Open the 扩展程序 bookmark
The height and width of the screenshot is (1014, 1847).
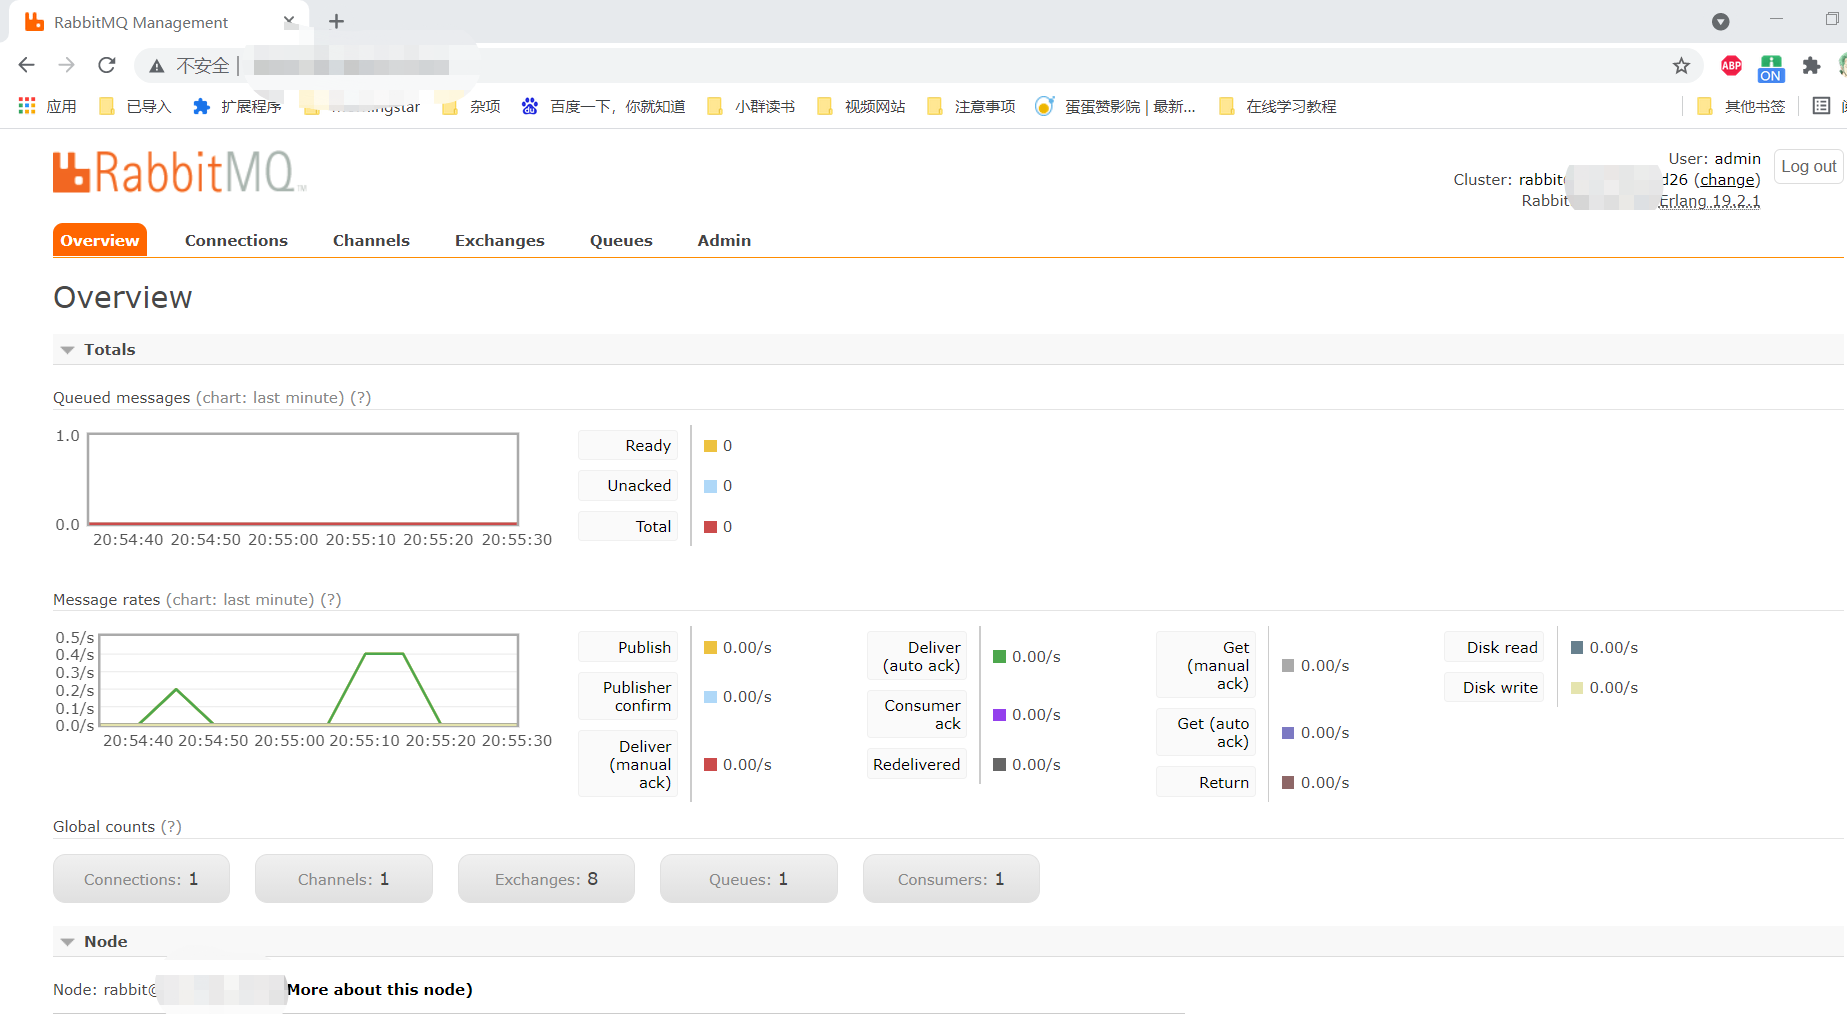(x=237, y=106)
